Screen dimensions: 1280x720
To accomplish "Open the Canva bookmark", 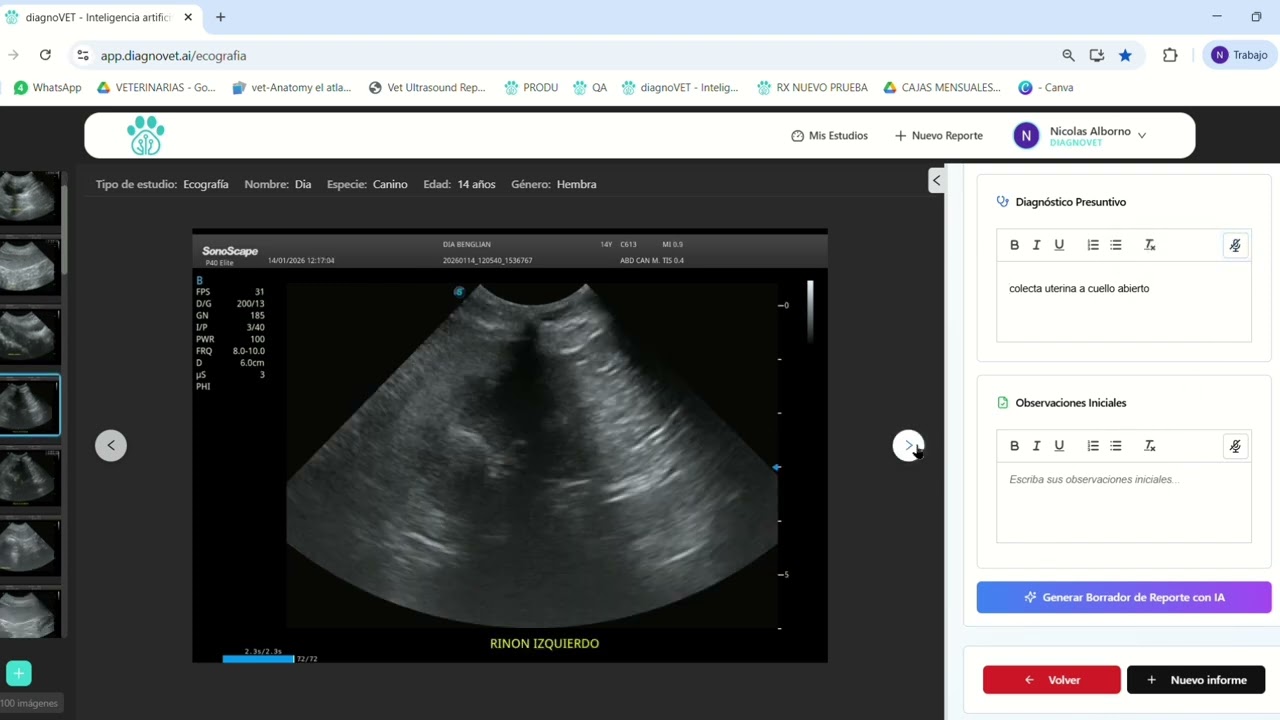I will (x=1046, y=87).
